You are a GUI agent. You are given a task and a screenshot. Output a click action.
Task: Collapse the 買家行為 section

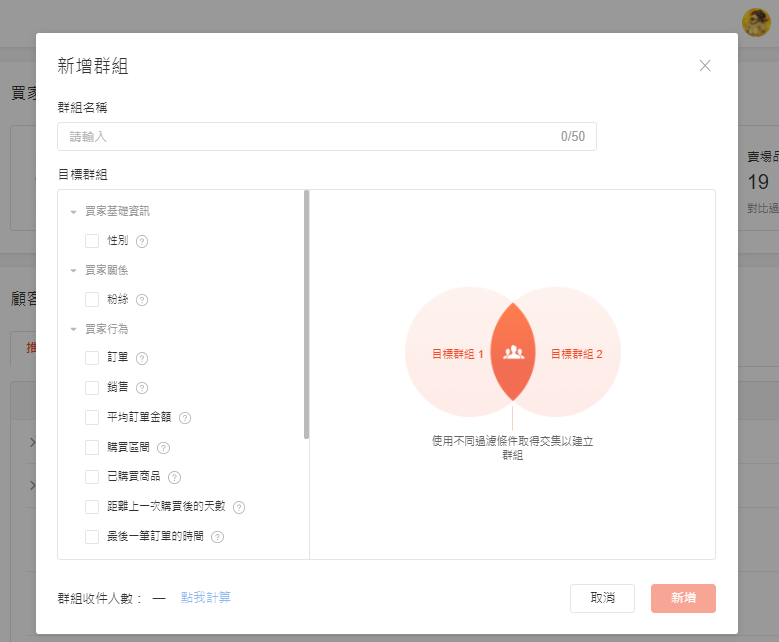click(x=74, y=329)
